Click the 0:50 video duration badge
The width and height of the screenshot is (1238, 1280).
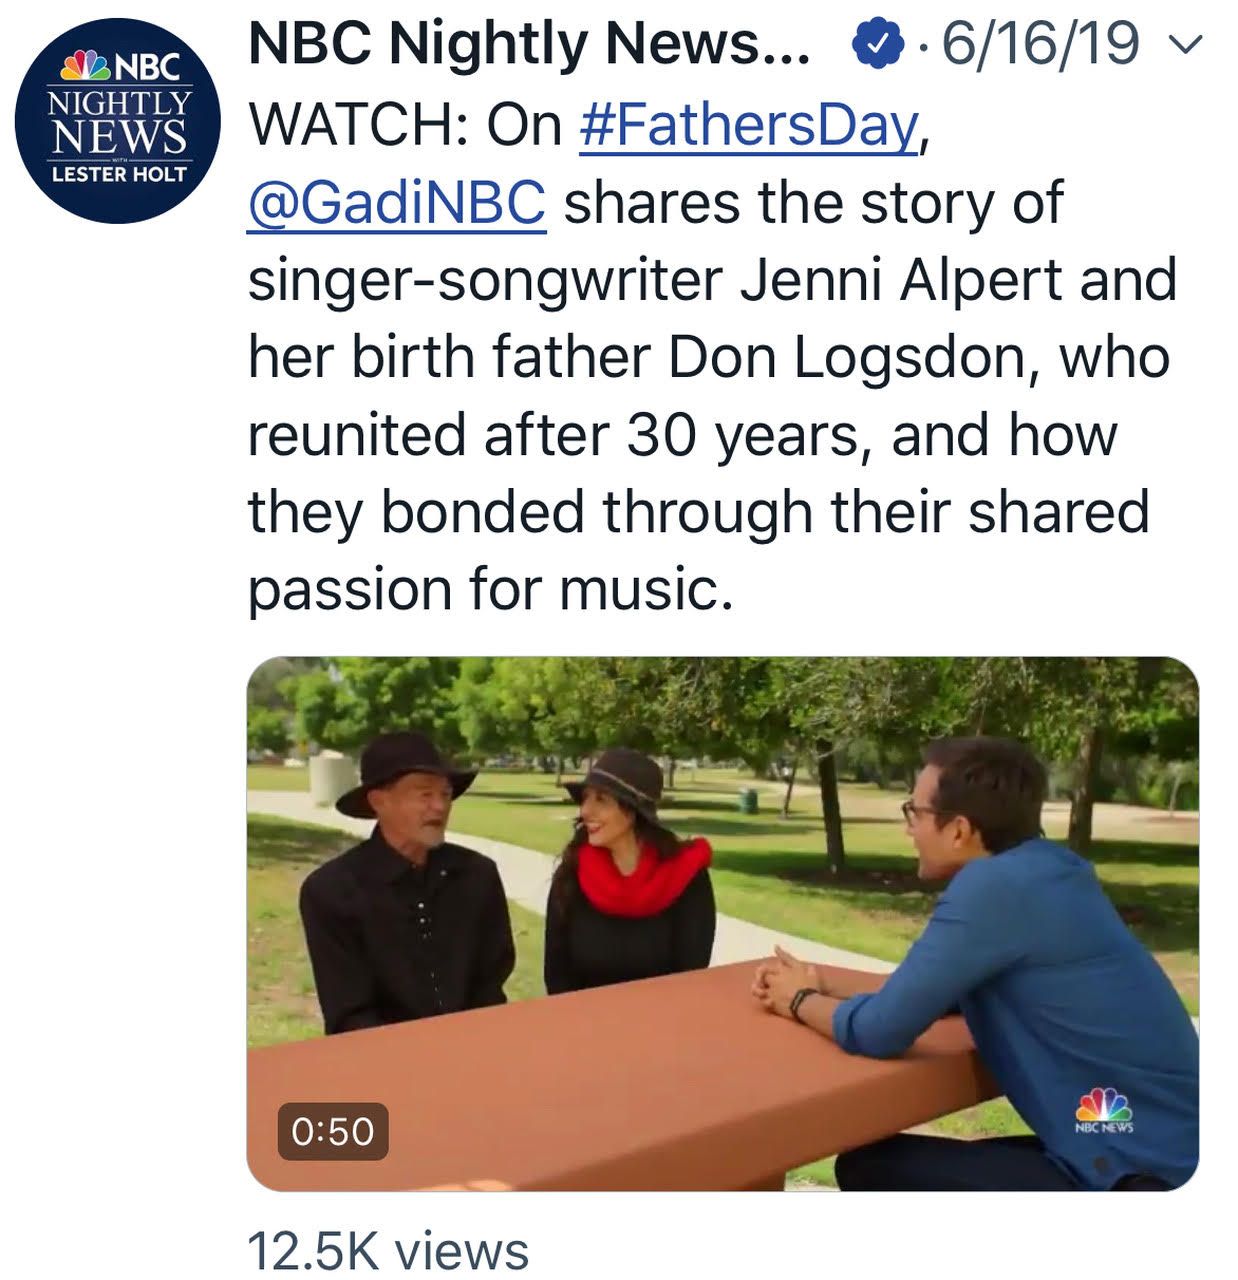click(332, 1131)
